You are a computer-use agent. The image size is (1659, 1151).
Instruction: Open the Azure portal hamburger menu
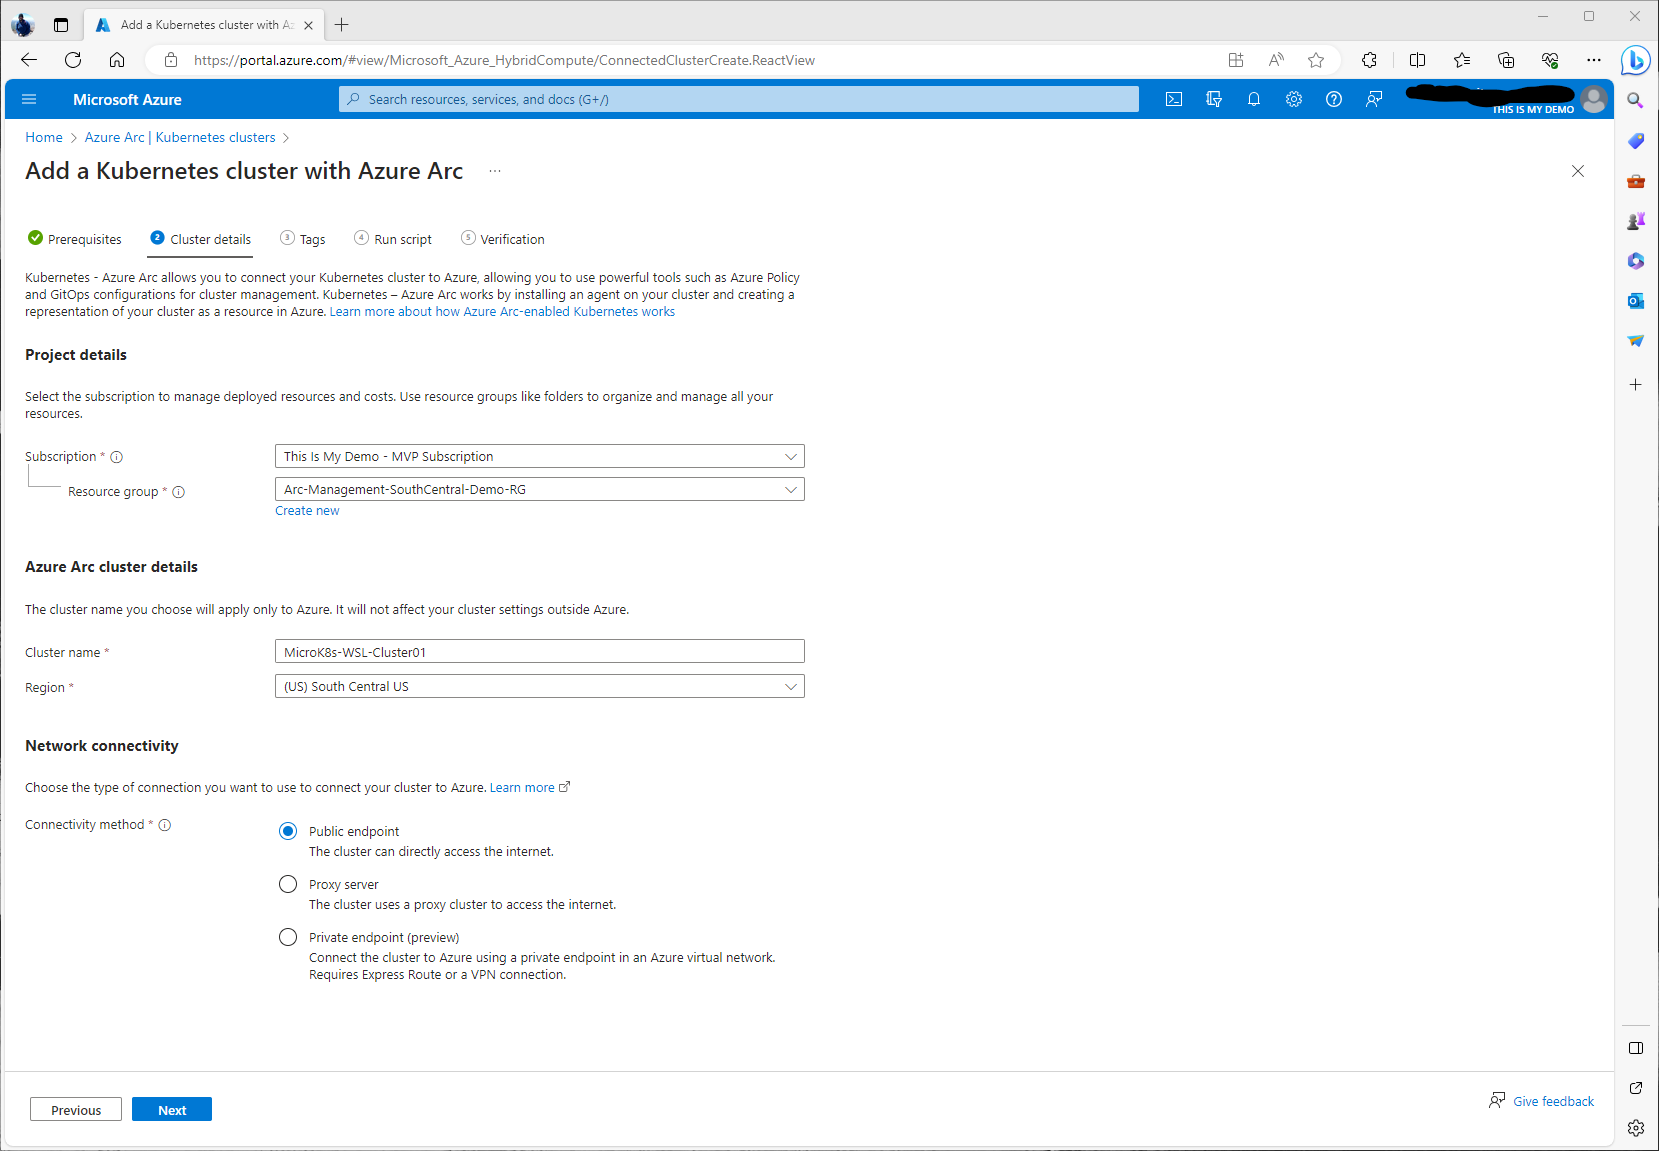pyautogui.click(x=29, y=99)
